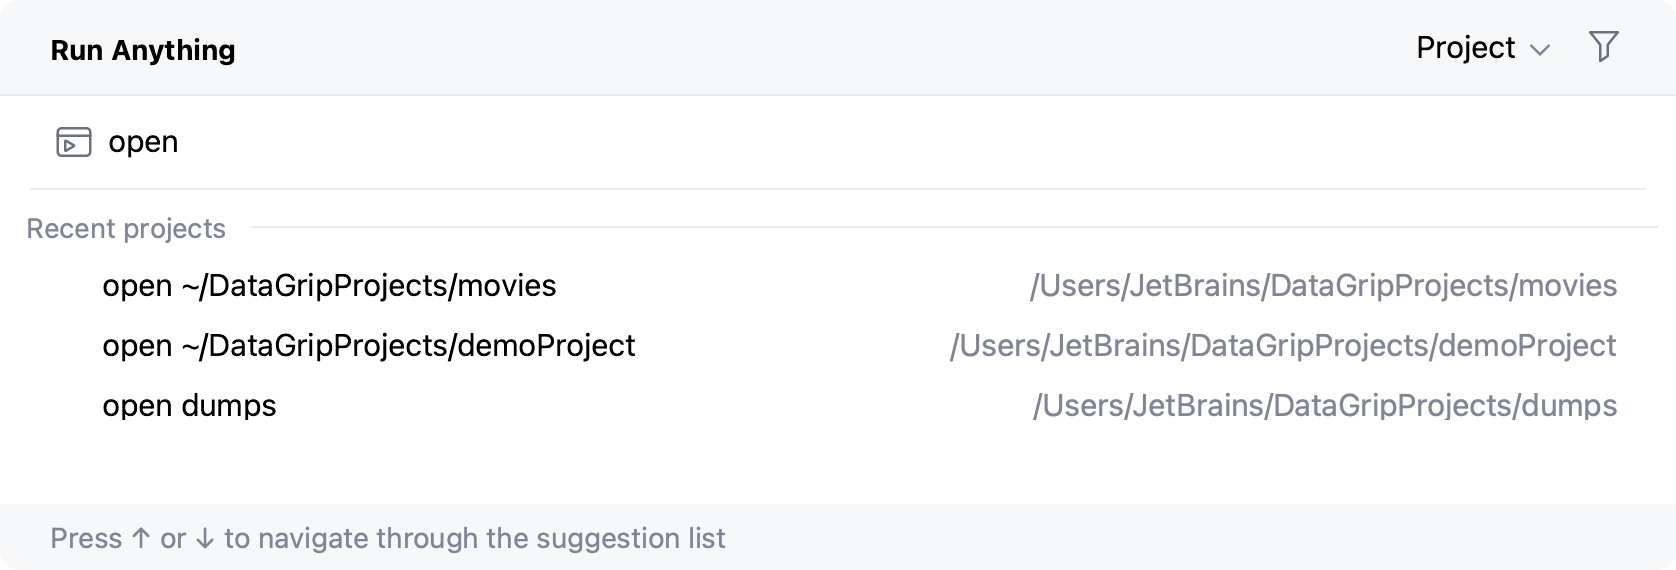Click the chevron arrow next to Project
Viewport: 1676px width, 570px height.
click(1540, 50)
